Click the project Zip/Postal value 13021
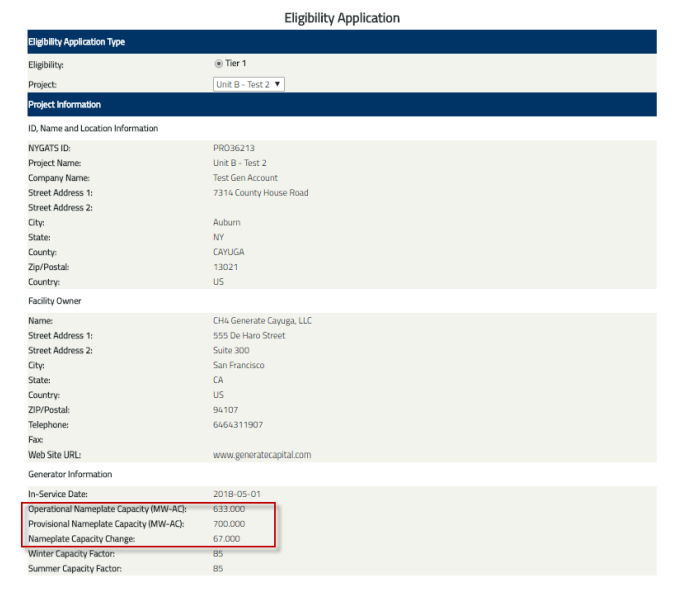 click(x=226, y=267)
